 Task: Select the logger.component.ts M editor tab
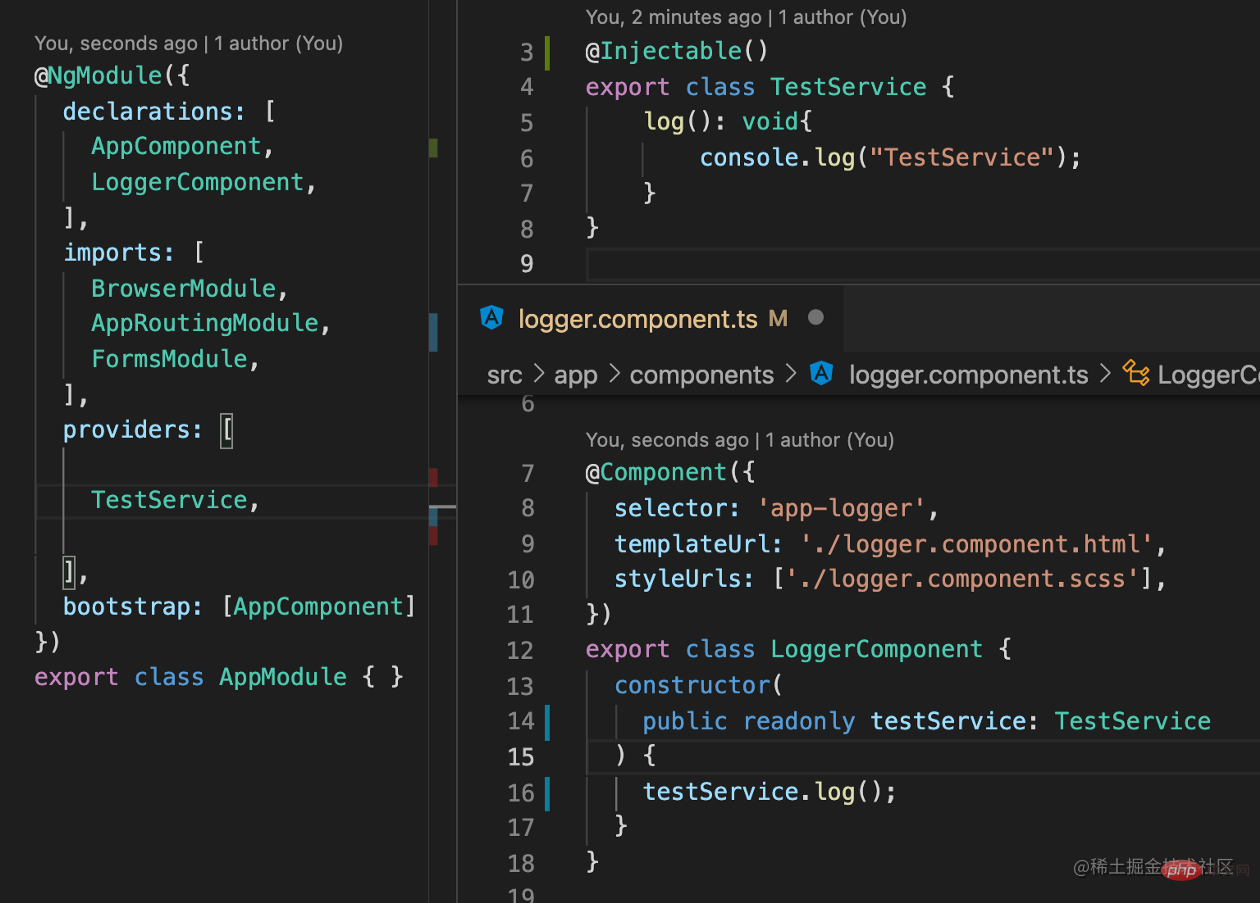(652, 319)
